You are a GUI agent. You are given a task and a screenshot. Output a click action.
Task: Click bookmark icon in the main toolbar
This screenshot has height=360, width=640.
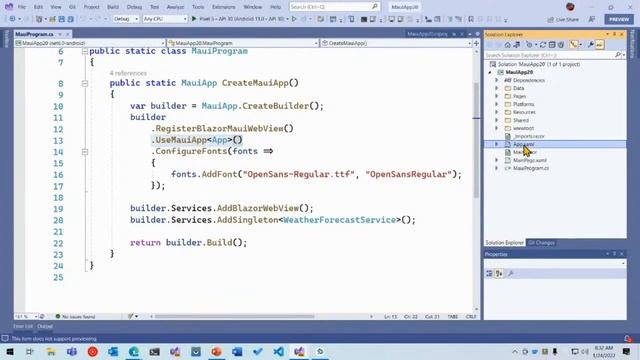click(471, 19)
